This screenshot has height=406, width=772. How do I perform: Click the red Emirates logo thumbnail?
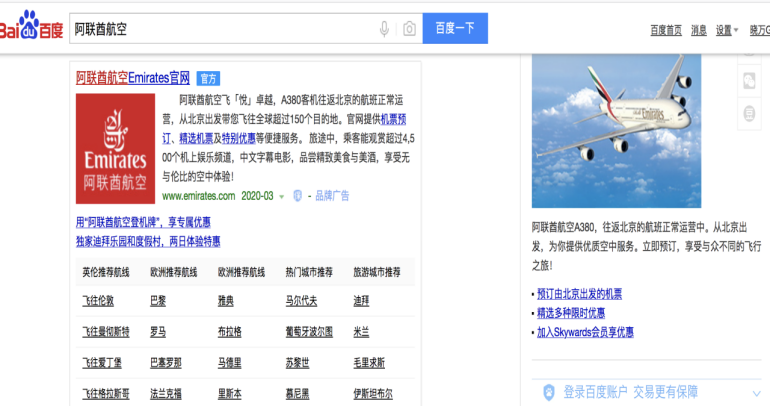(x=115, y=149)
